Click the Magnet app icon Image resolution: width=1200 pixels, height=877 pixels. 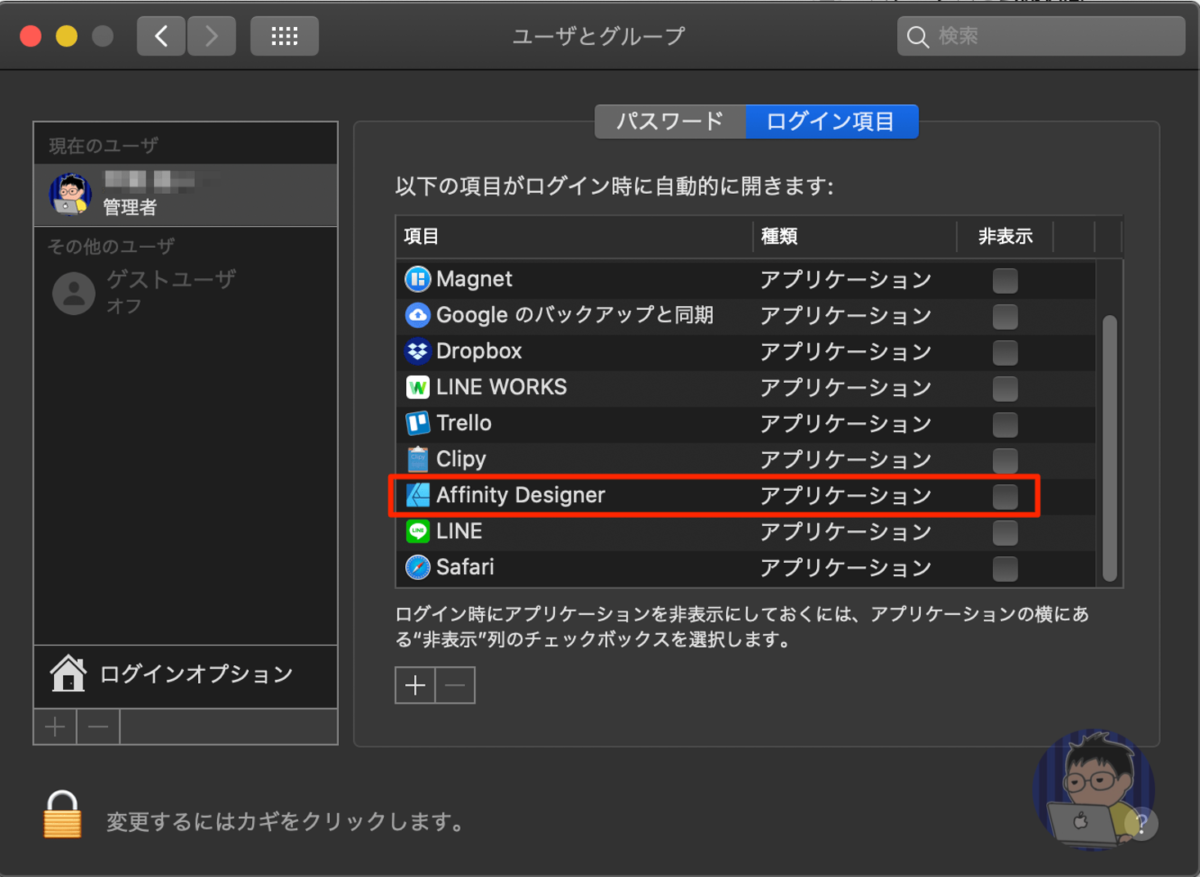click(417, 279)
